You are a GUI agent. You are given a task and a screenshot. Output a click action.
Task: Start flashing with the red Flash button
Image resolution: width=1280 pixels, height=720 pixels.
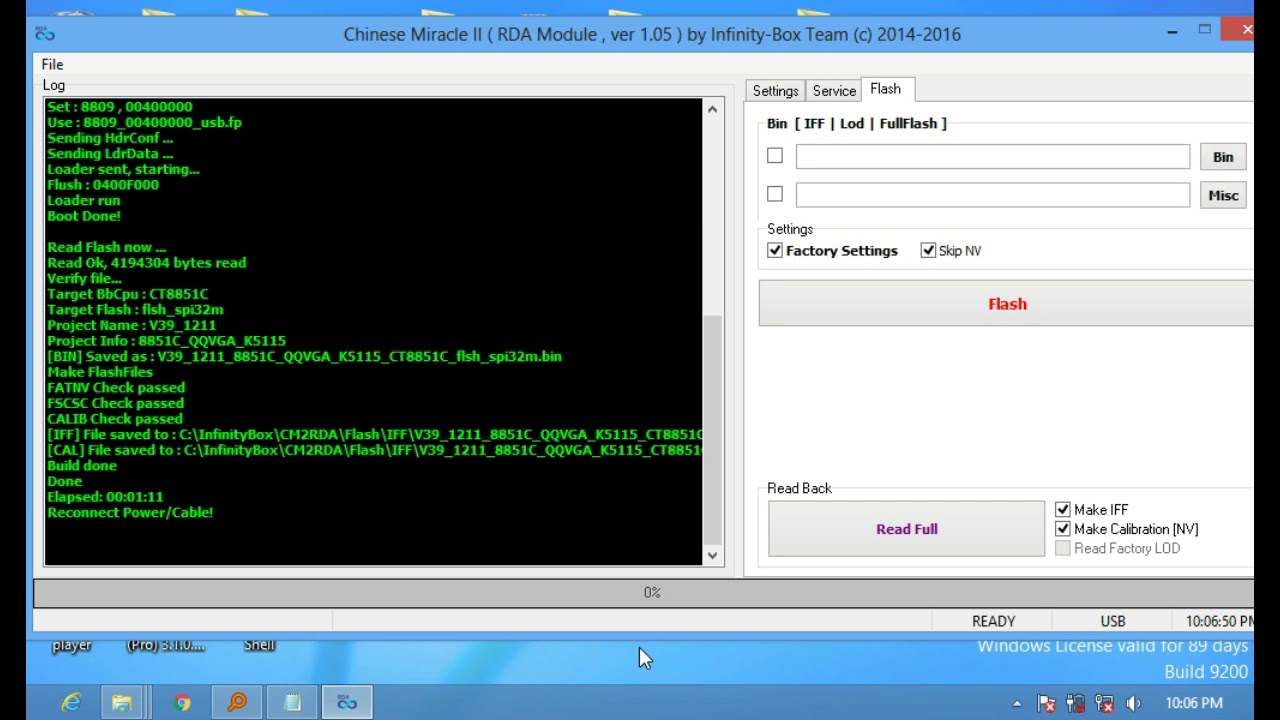1006,304
